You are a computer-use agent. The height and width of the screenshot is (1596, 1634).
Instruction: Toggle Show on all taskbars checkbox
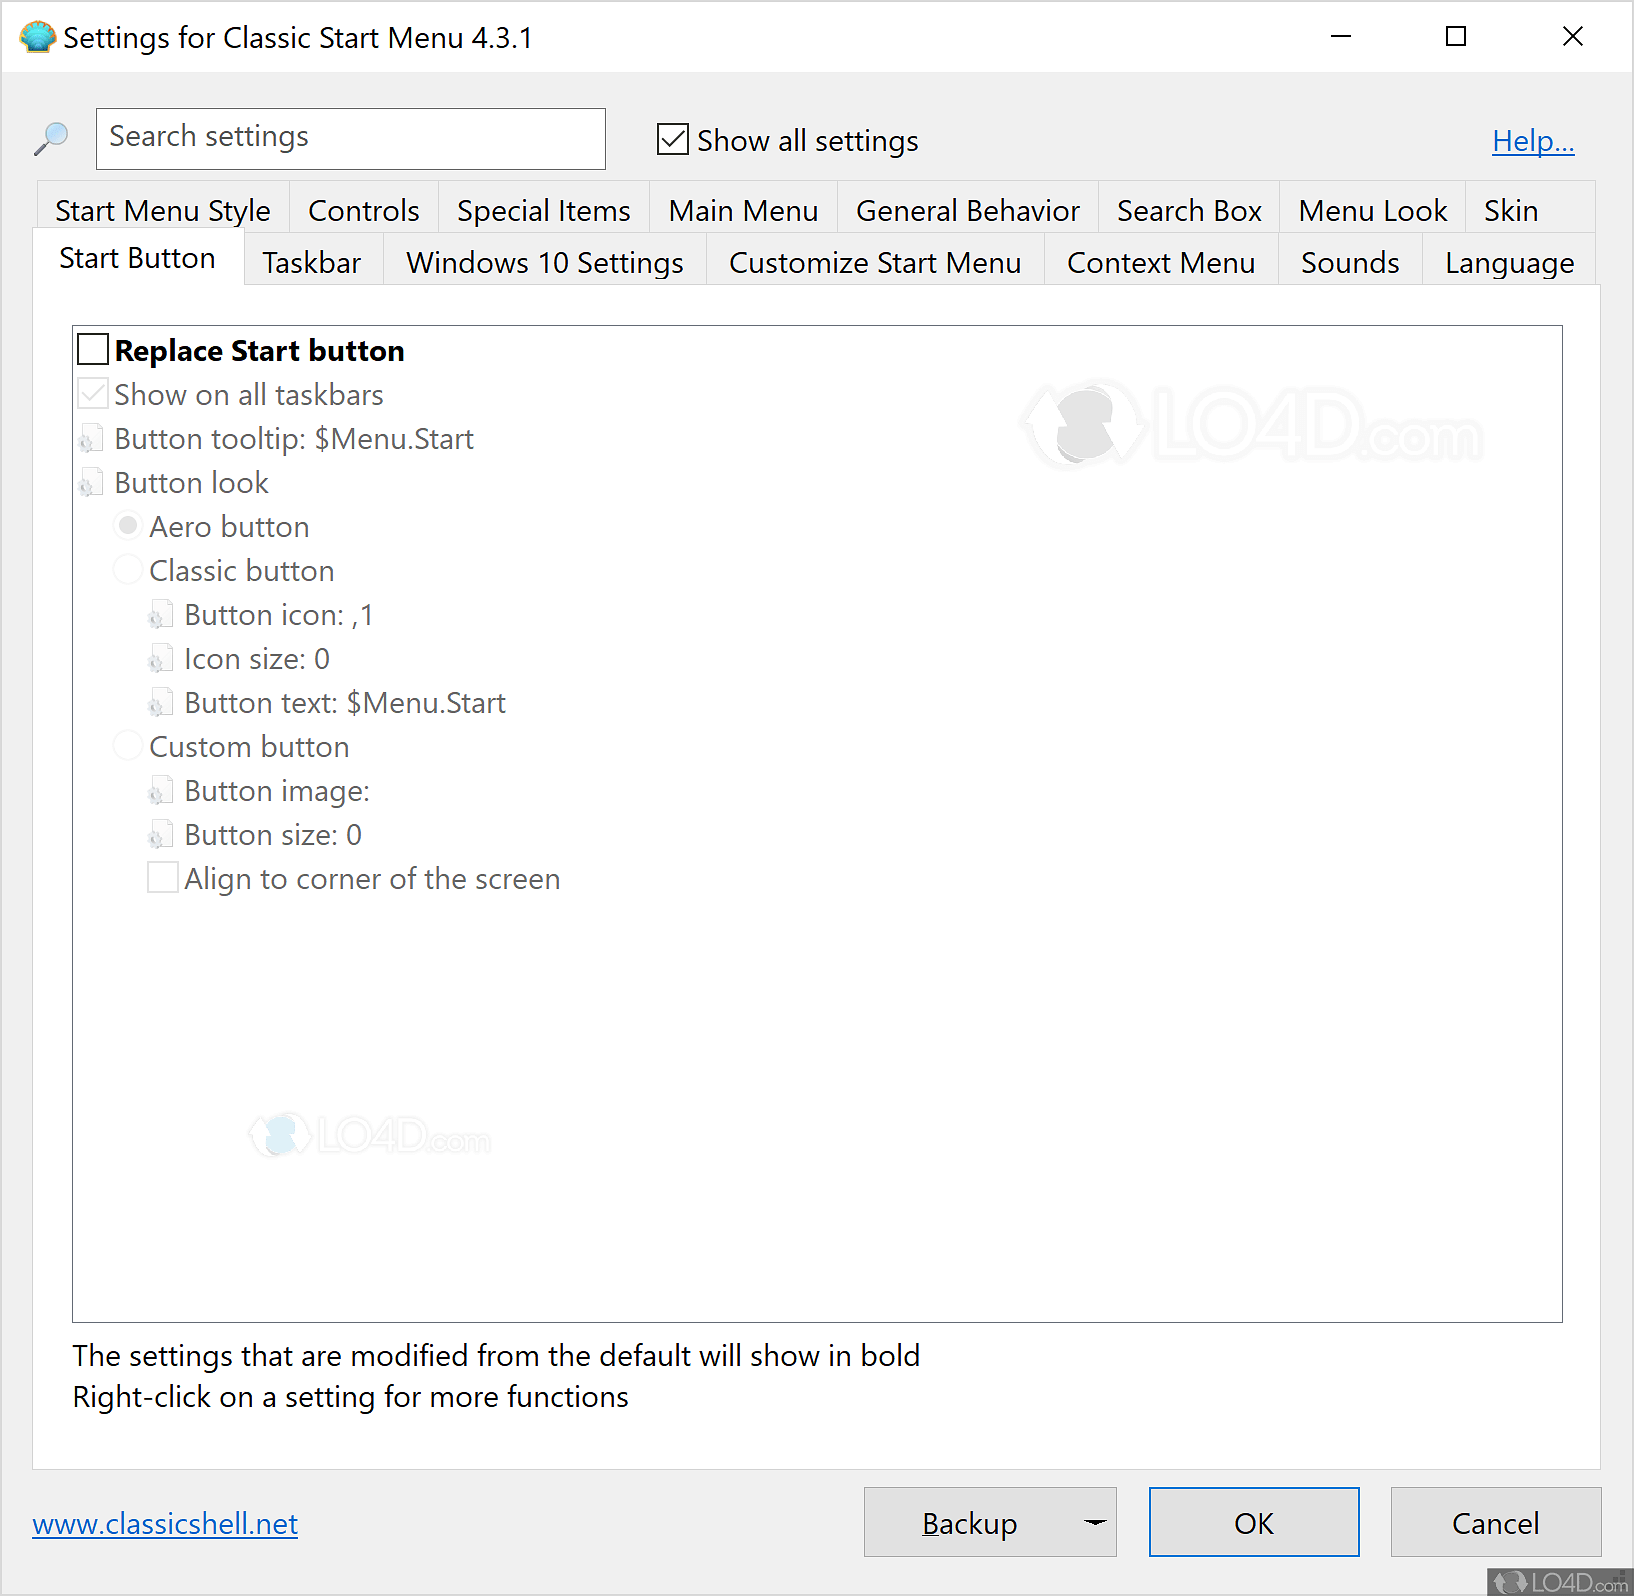93,393
